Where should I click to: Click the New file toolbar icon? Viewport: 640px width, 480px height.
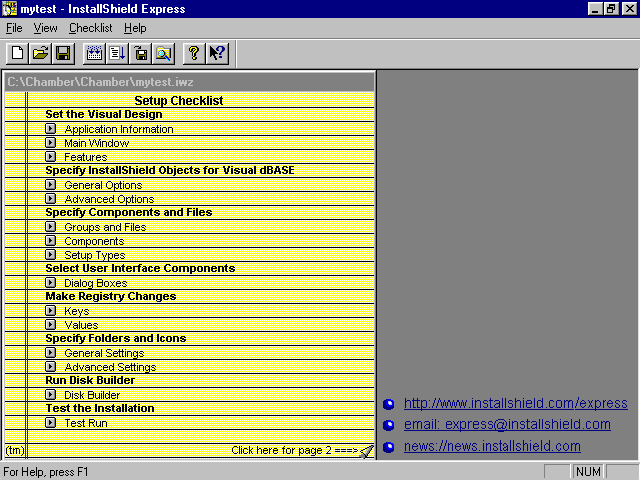tap(17, 53)
